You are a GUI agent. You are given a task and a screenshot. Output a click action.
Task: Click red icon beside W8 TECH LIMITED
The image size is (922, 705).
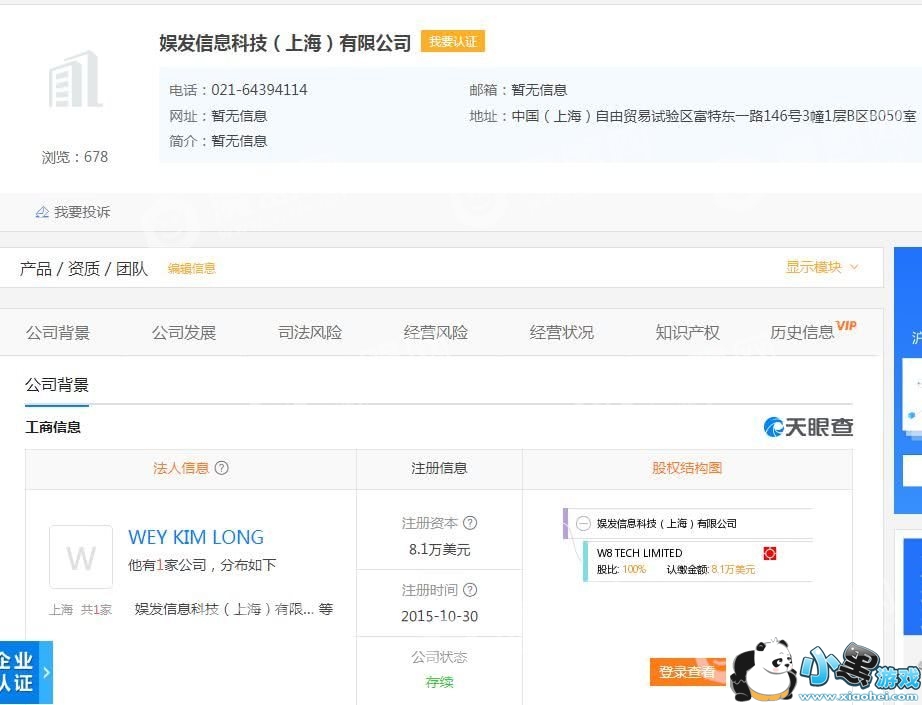pyautogui.click(x=770, y=553)
